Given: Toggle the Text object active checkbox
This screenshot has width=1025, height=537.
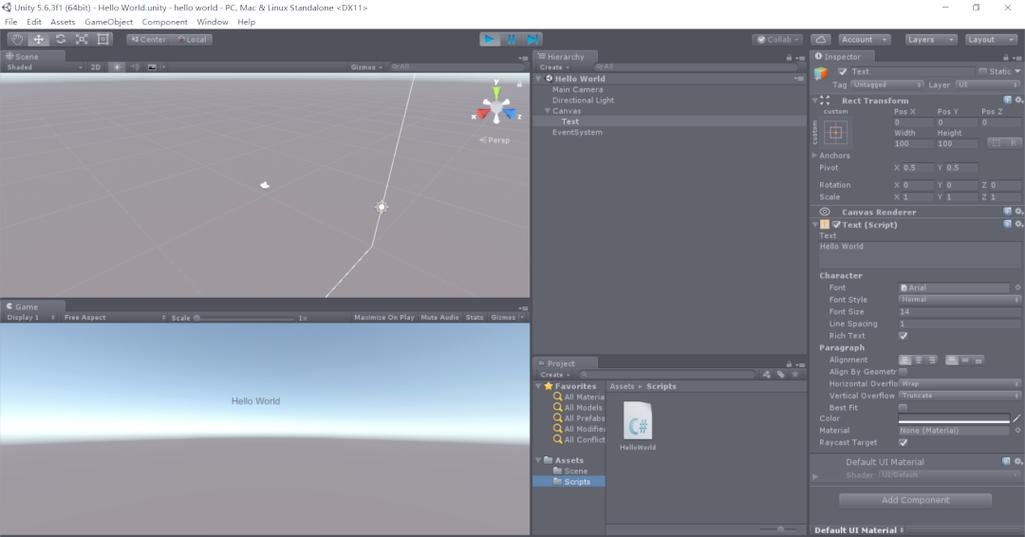Looking at the screenshot, I should click(842, 71).
